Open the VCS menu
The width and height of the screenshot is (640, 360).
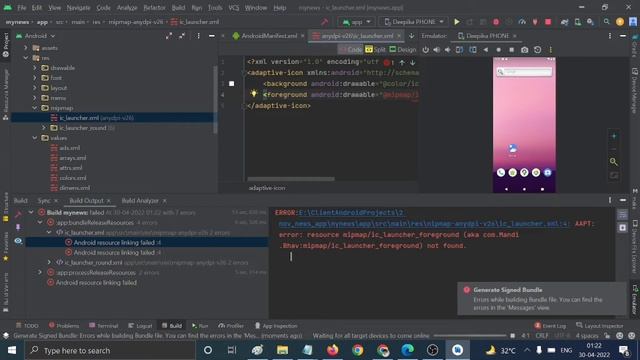(234, 8)
